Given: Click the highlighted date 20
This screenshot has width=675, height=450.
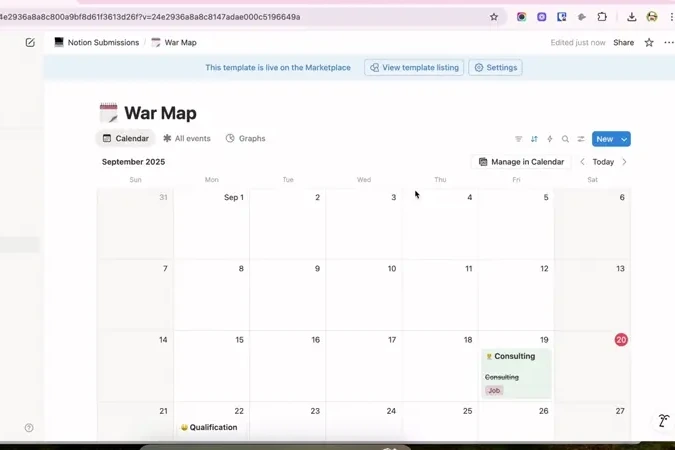Looking at the screenshot, I should [x=621, y=340].
